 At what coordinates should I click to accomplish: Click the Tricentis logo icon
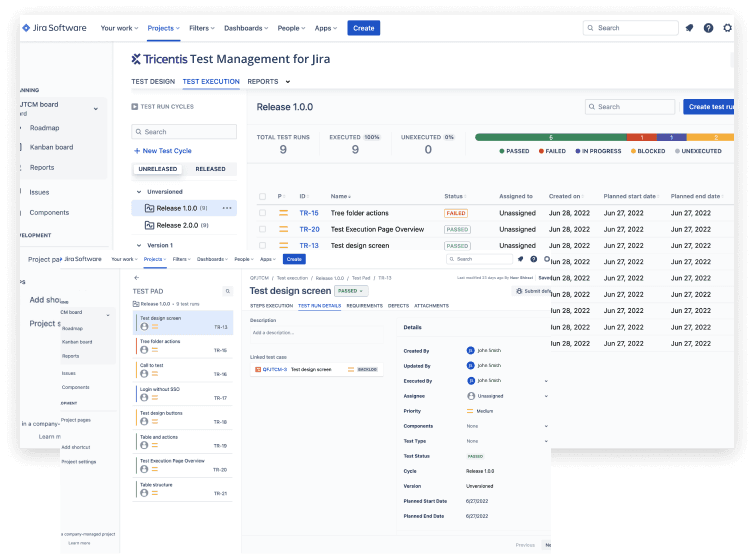click(136, 59)
